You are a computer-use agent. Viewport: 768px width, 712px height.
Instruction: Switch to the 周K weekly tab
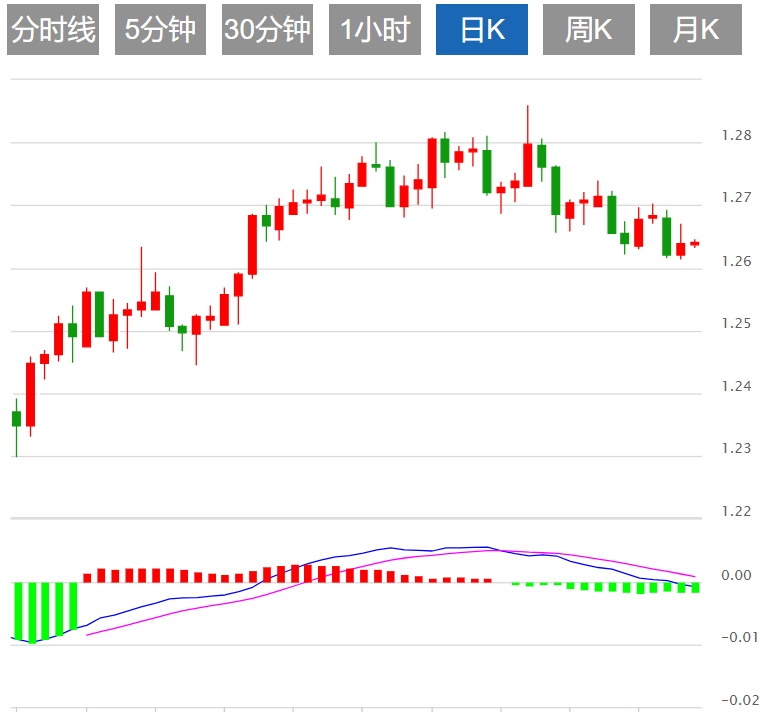click(589, 29)
